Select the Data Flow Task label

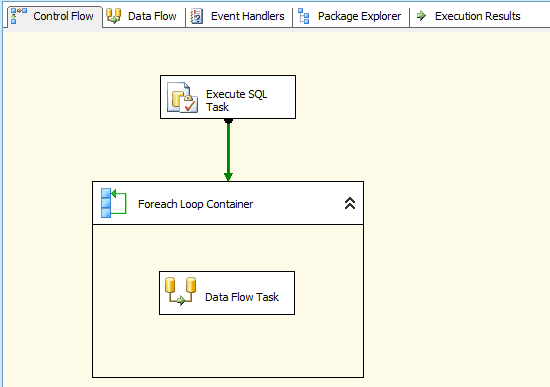pyautogui.click(x=242, y=297)
